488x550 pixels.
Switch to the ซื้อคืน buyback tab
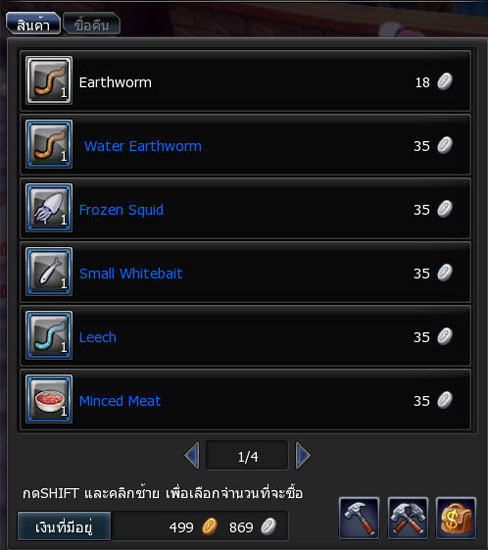(x=92, y=24)
